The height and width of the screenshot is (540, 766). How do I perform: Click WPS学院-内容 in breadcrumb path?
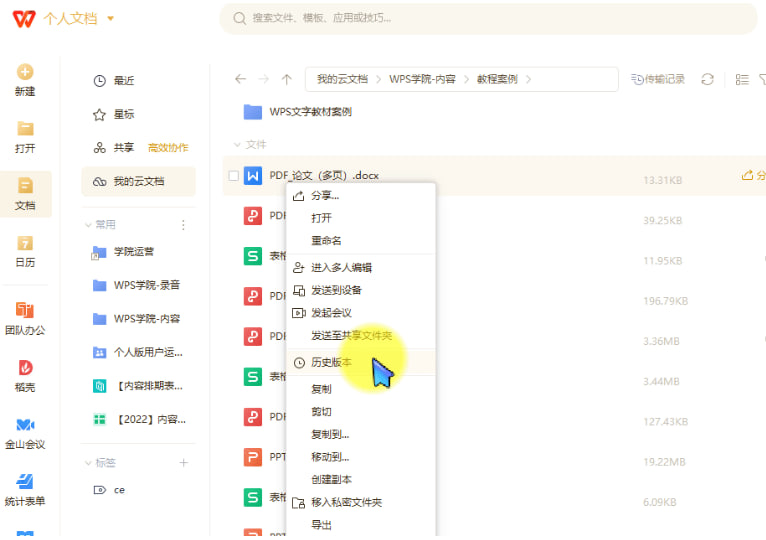(422, 79)
